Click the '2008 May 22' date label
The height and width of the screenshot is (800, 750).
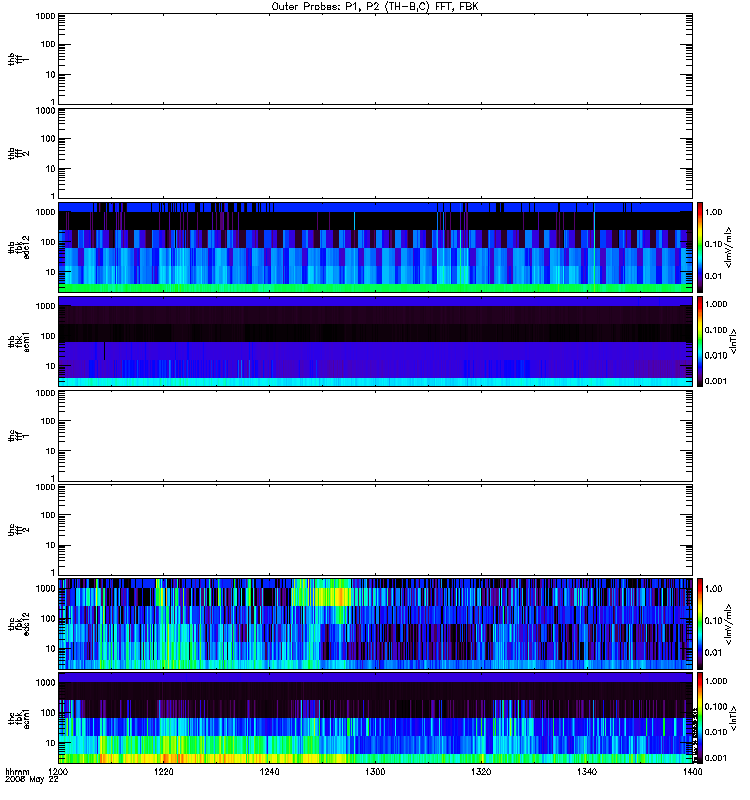32,780
